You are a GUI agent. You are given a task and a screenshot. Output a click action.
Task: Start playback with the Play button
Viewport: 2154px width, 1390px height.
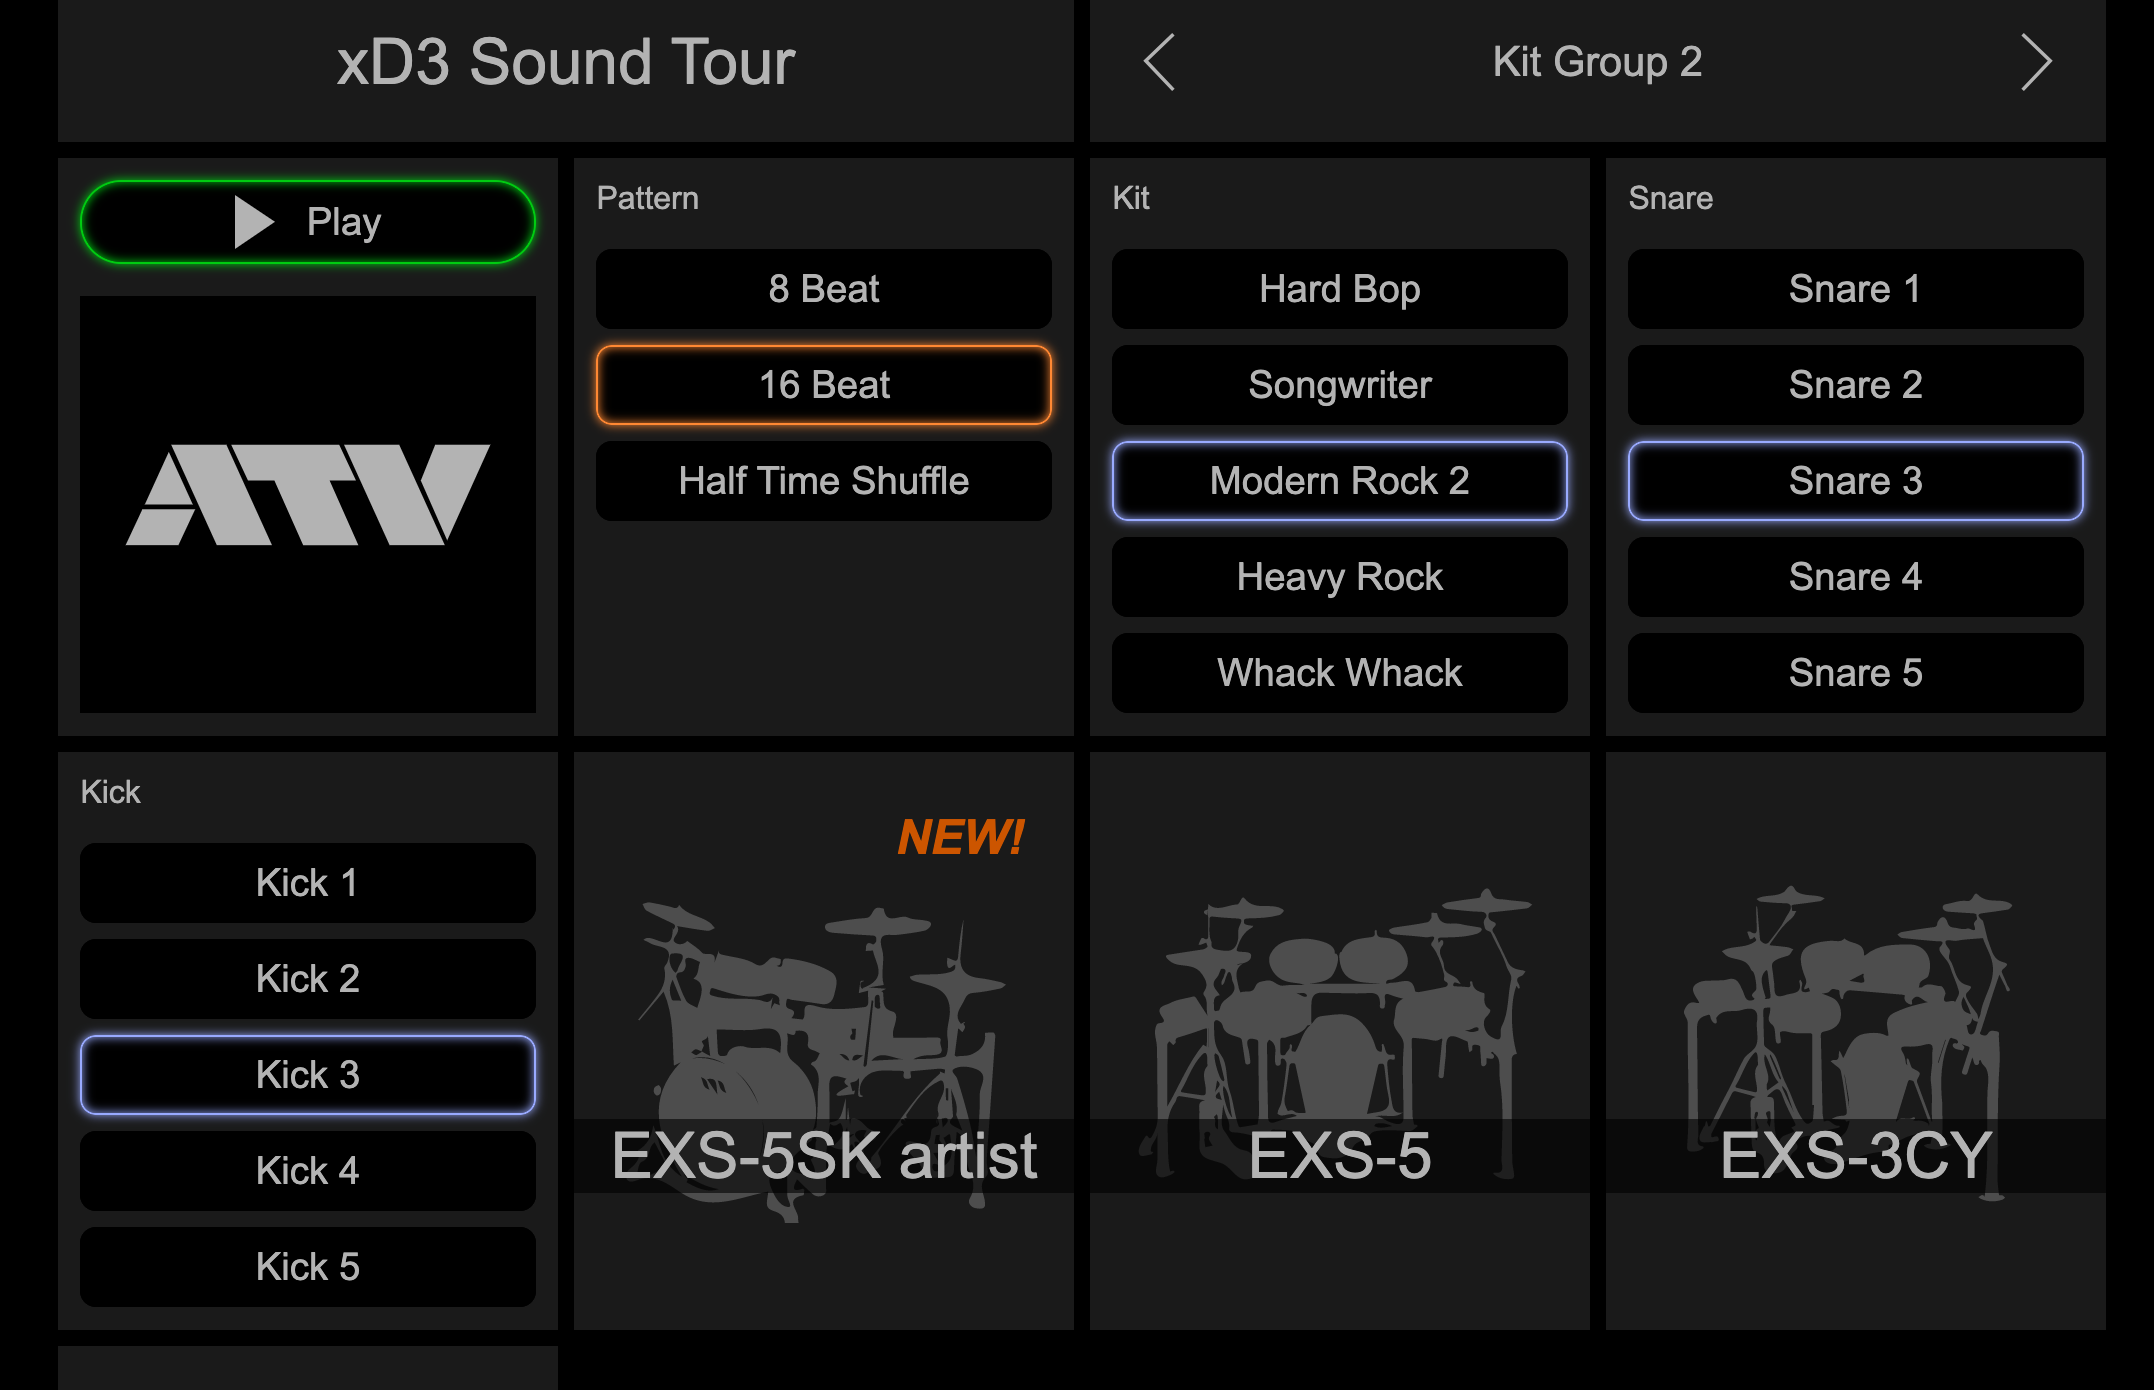click(x=308, y=222)
